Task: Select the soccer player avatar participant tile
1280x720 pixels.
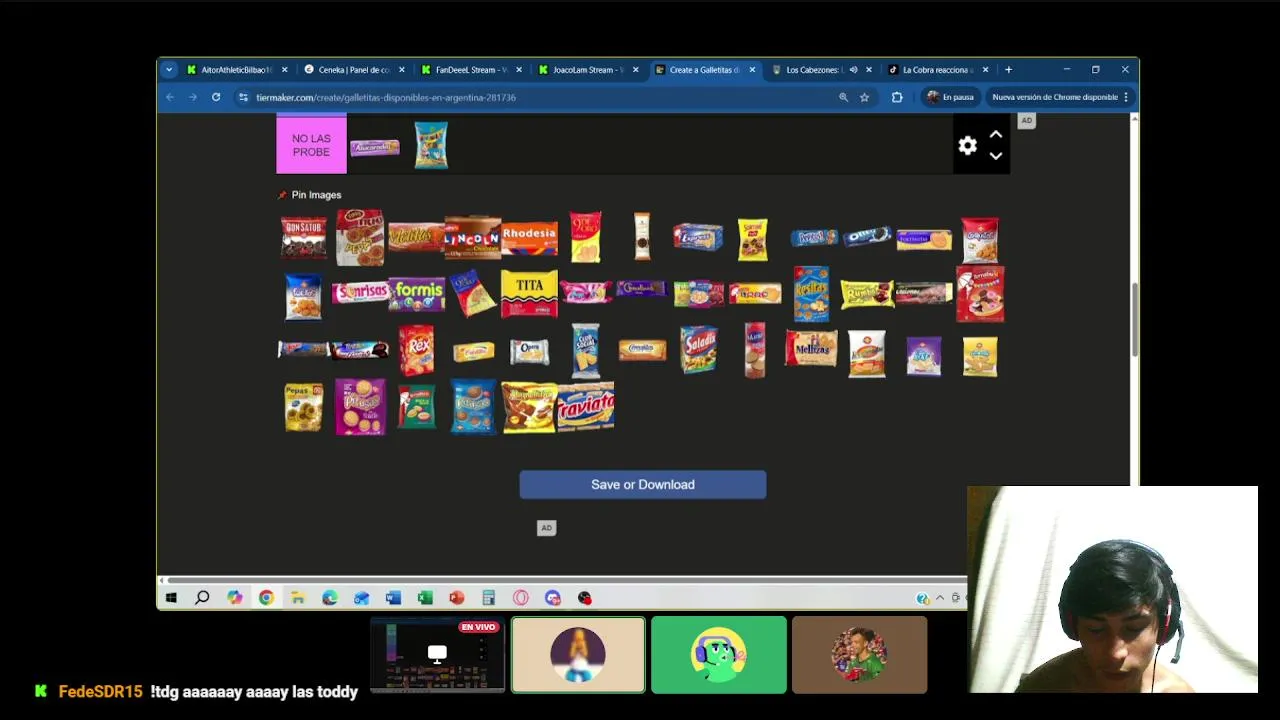Action: pos(859,655)
